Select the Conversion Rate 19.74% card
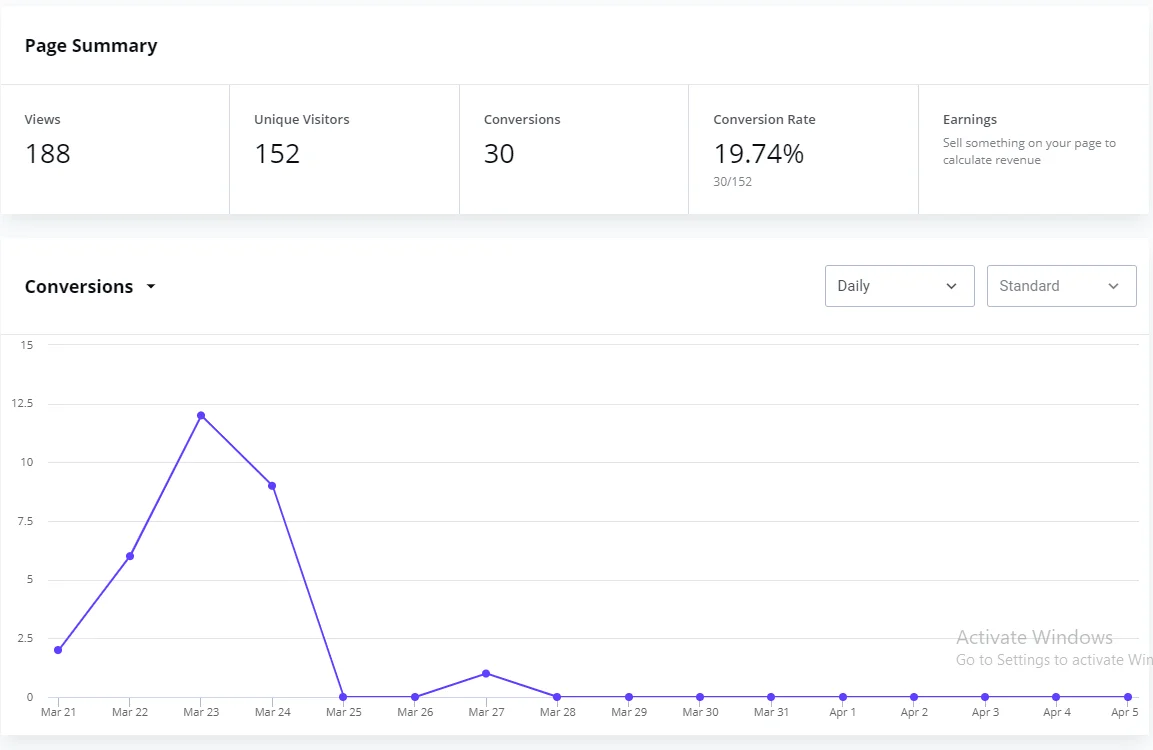The image size is (1153, 750). (803, 149)
